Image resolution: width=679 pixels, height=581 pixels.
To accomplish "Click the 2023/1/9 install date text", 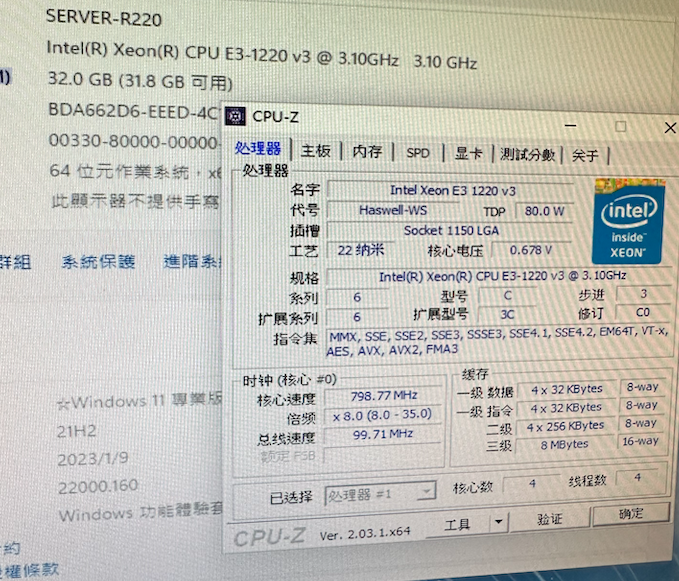I will (93, 459).
